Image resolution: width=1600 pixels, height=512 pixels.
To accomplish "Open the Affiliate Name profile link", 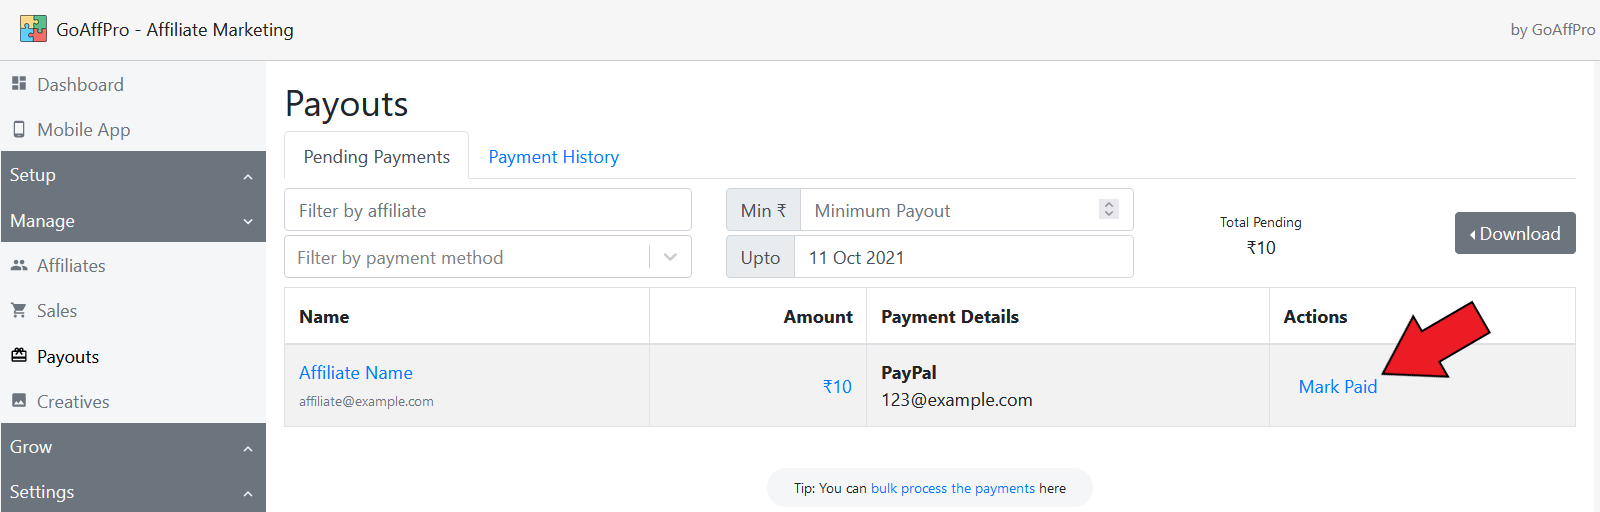I will tap(355, 373).
